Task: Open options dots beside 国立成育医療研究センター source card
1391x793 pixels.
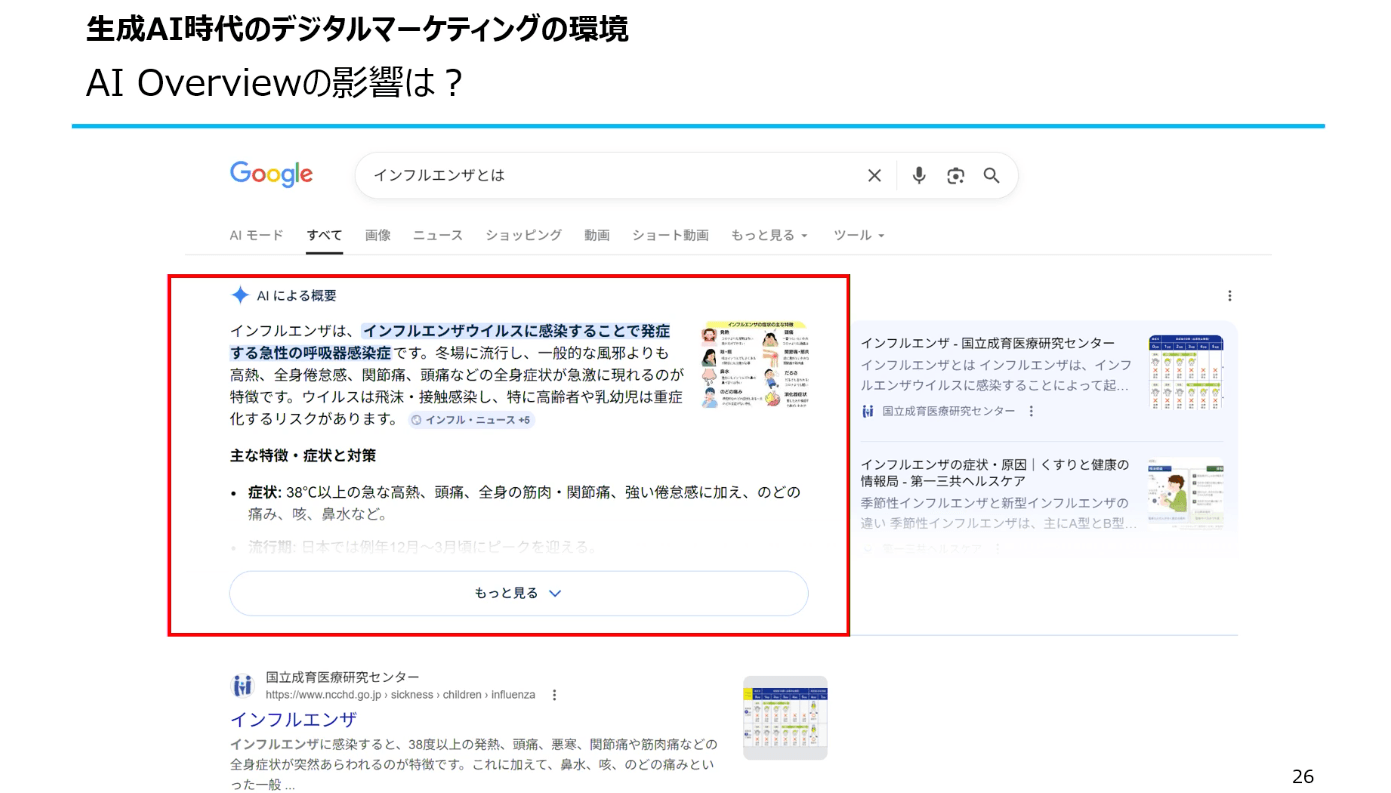Action: coord(1032,411)
